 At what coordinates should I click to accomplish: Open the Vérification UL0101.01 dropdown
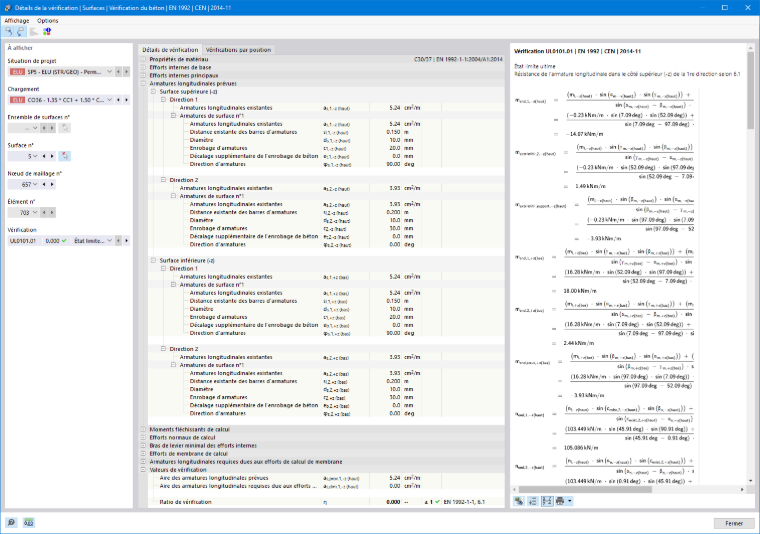(x=110, y=240)
